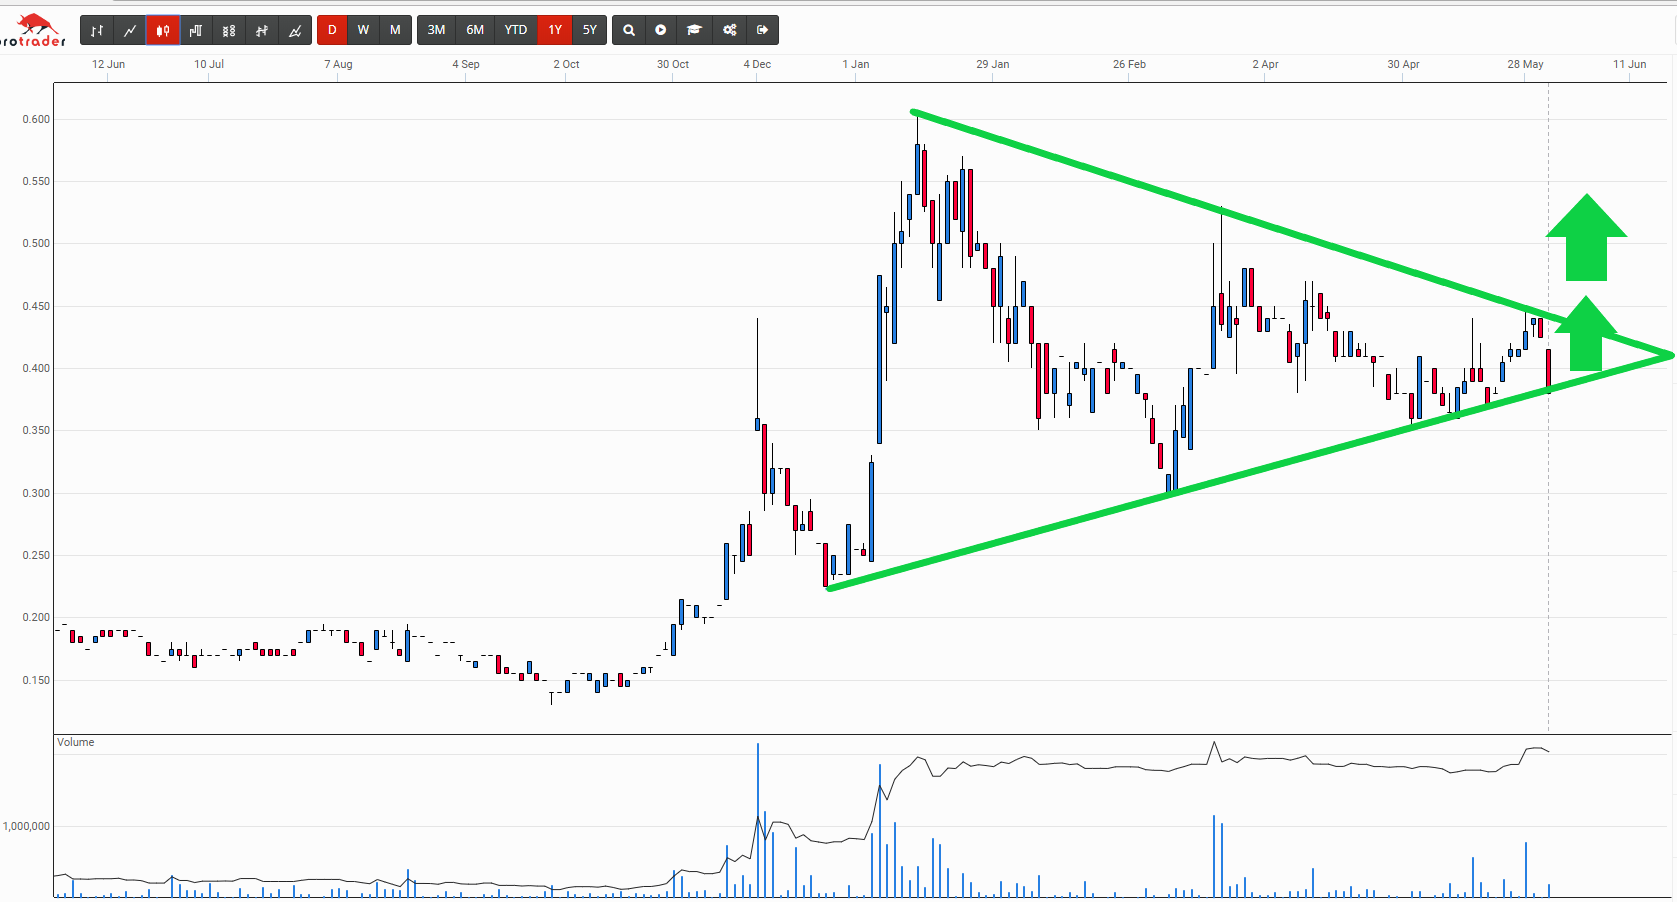Viewport: 1677px width, 902px height.
Task: Click the export arrow icon
Action: (x=763, y=30)
